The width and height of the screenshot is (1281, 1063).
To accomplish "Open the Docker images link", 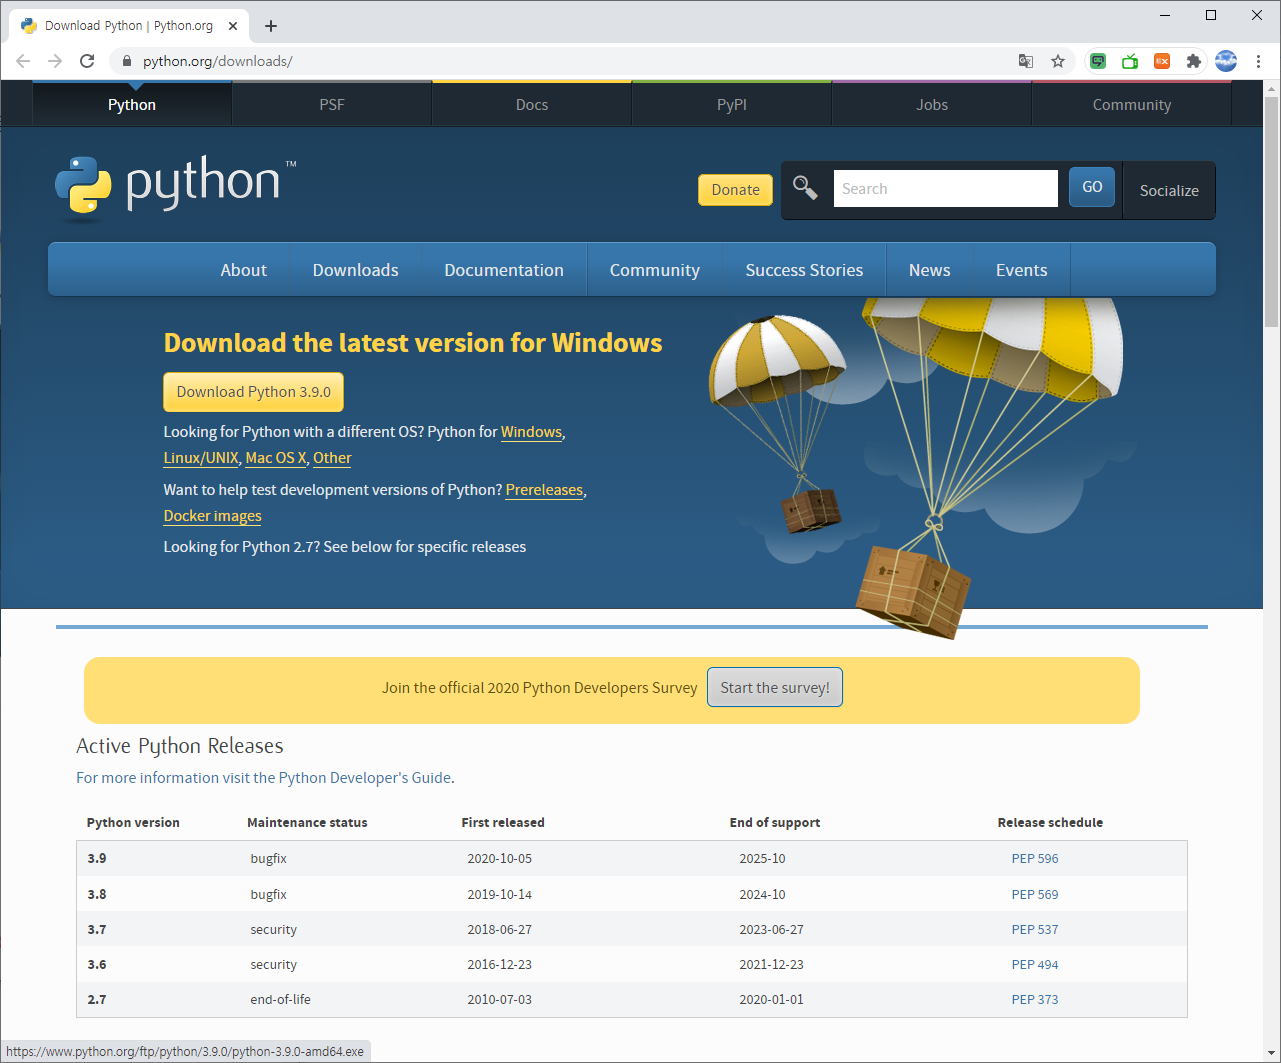I will [213, 516].
